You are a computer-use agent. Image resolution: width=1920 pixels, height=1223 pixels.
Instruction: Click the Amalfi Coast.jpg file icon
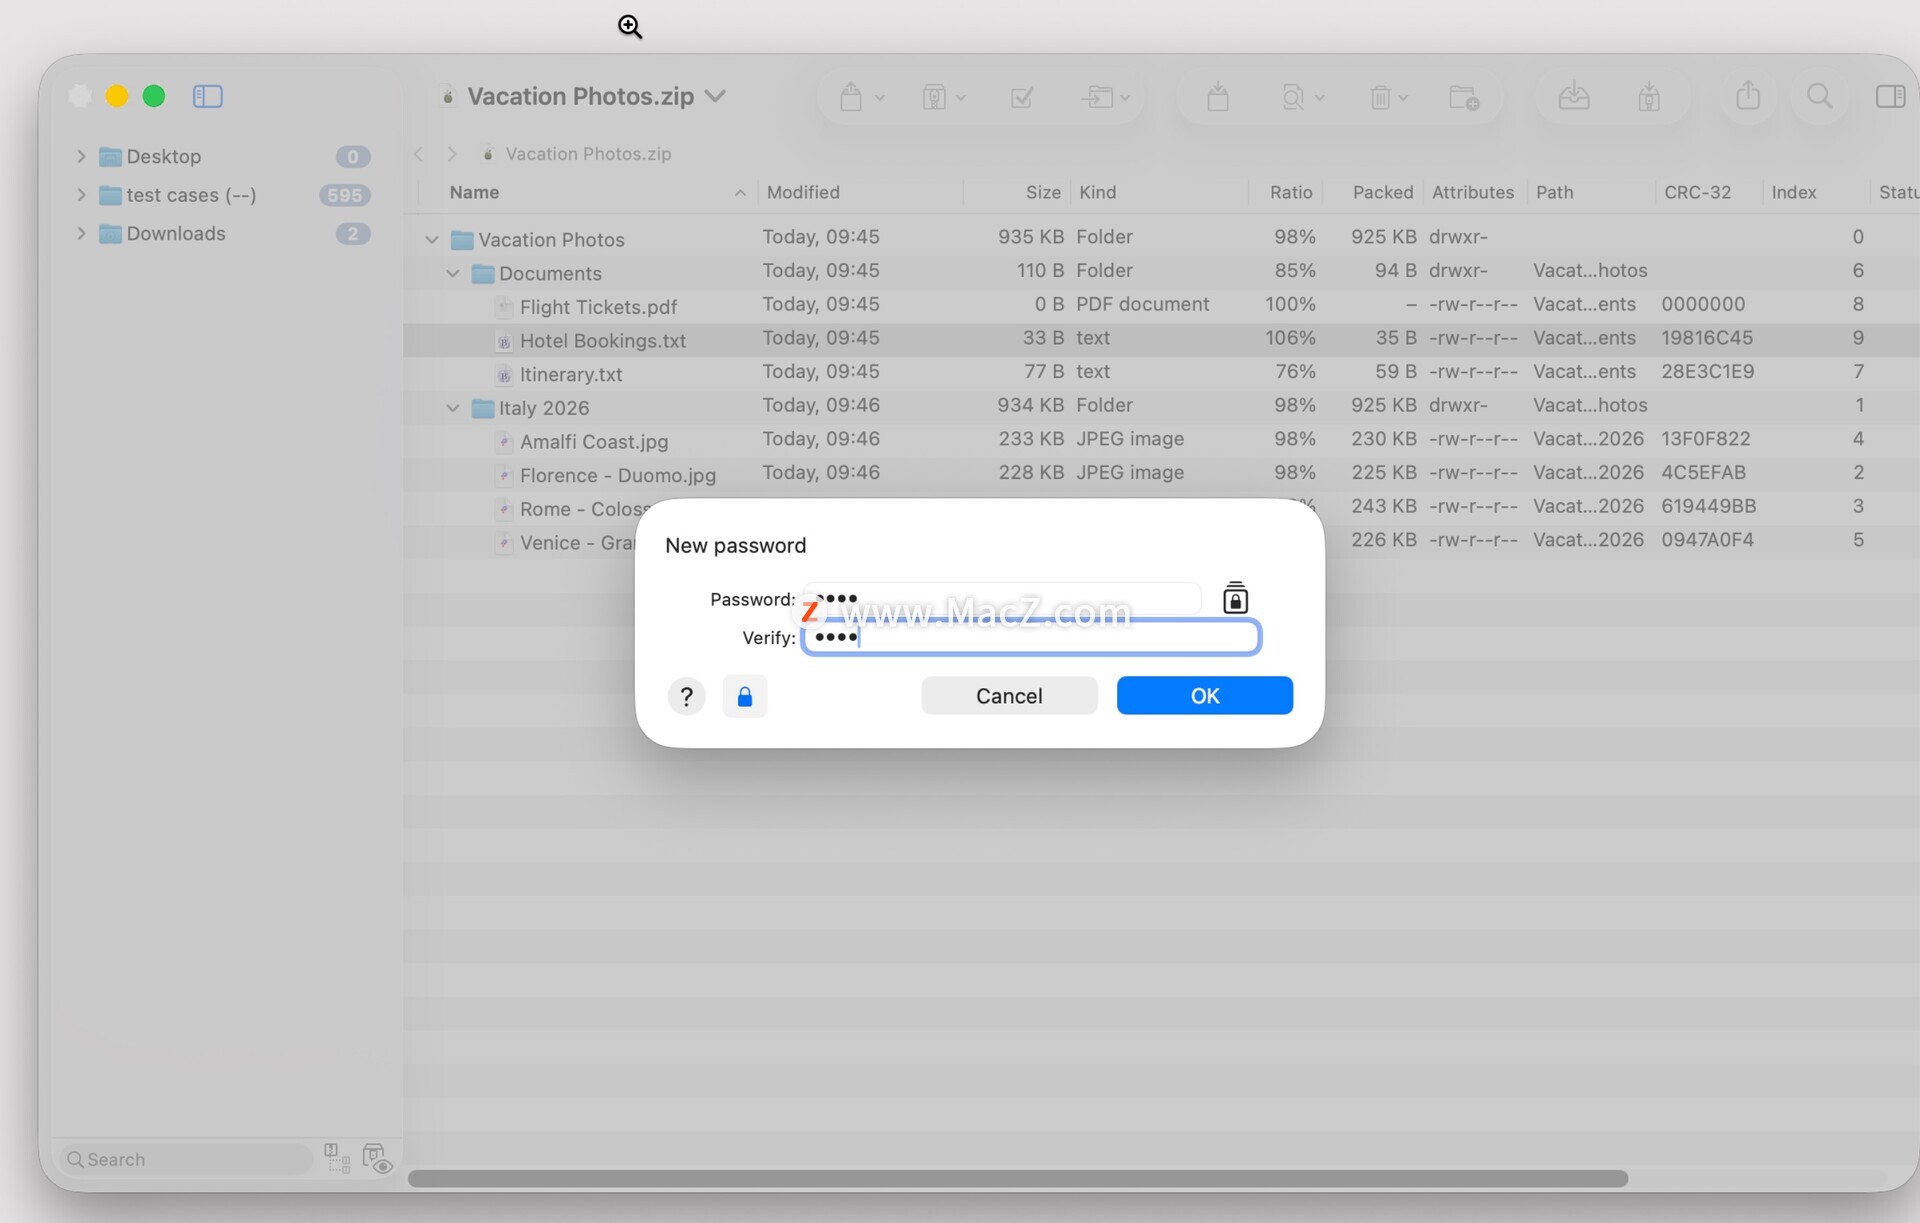pos(504,442)
